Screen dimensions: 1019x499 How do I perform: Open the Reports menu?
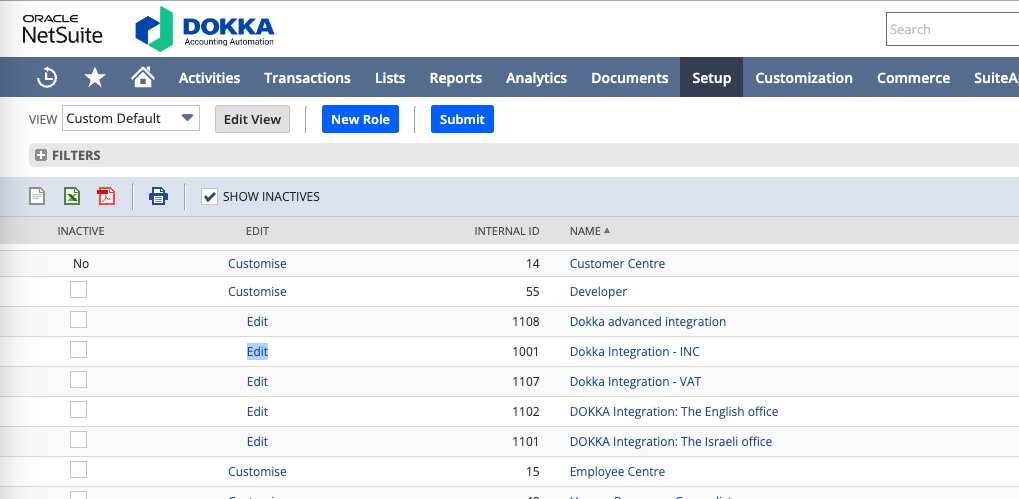click(x=456, y=78)
